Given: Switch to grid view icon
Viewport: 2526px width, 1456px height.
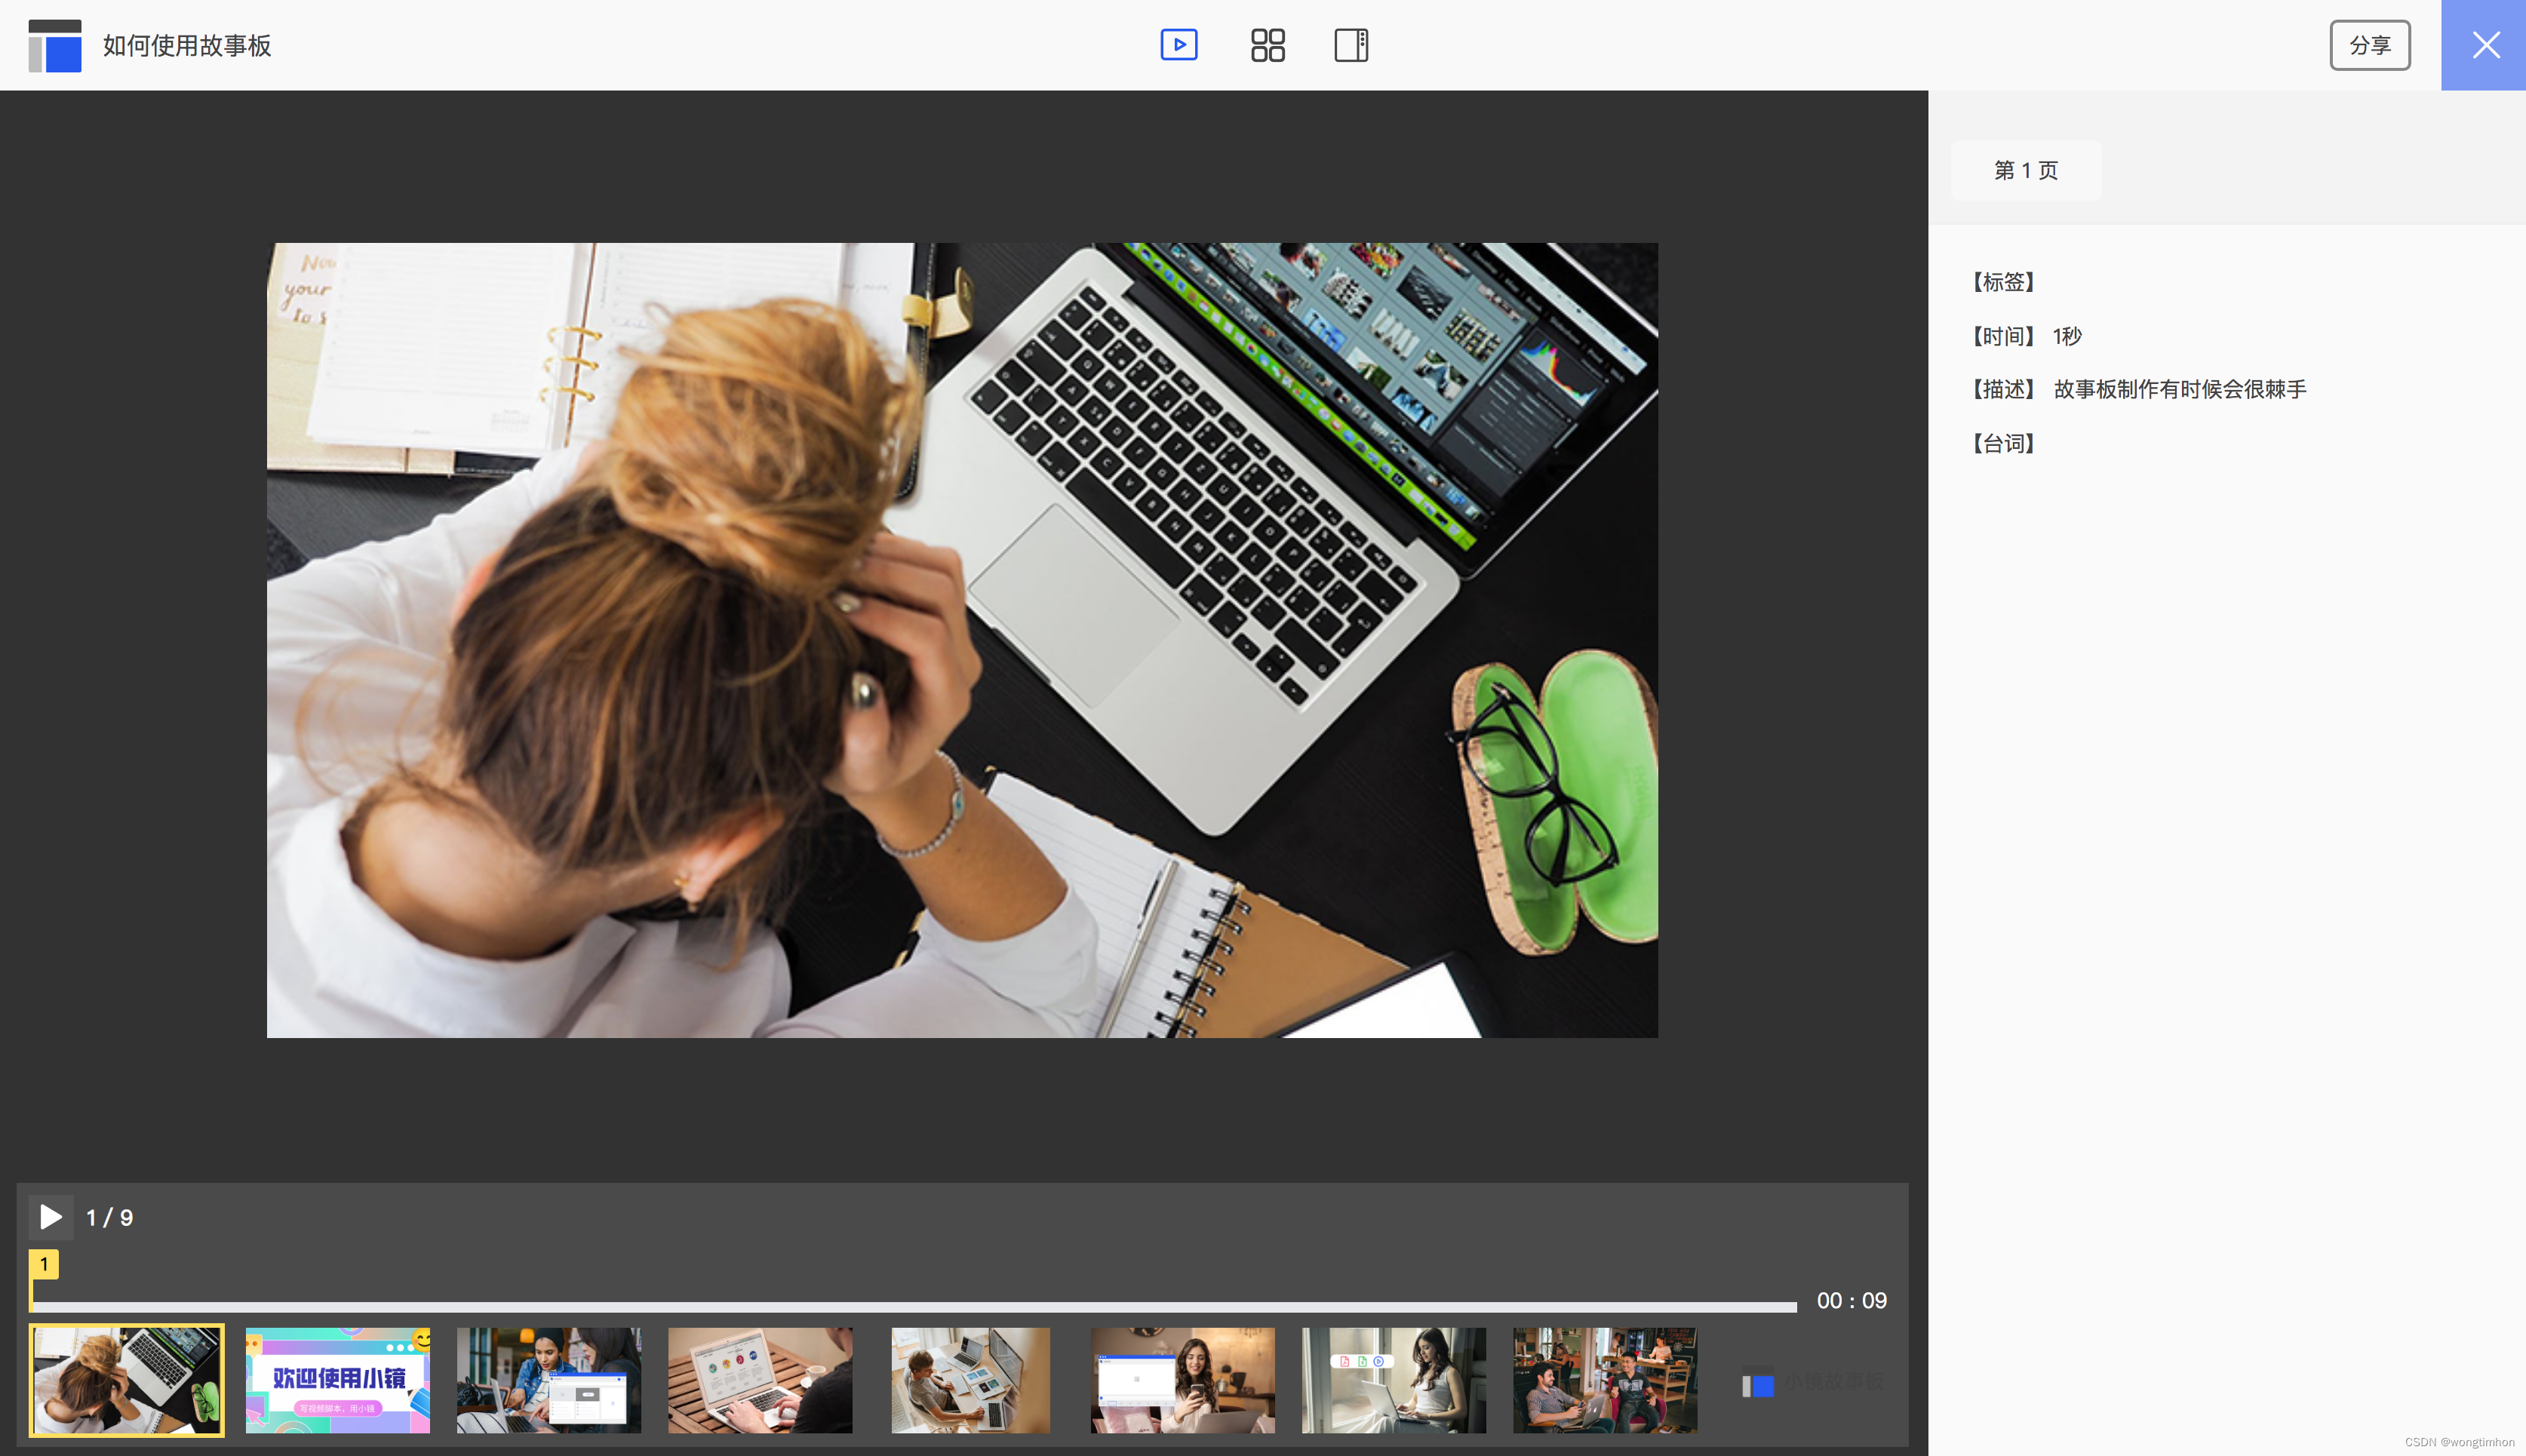Looking at the screenshot, I should [x=1267, y=45].
